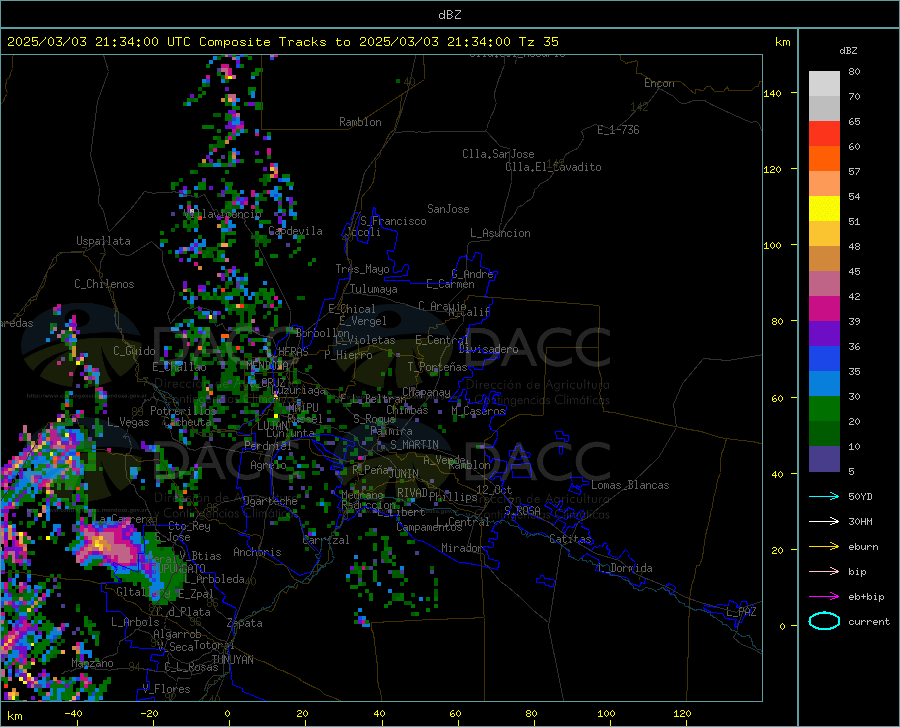
Task: Pick the dark orange 57-60 dBZ swatch
Action: click(x=824, y=159)
